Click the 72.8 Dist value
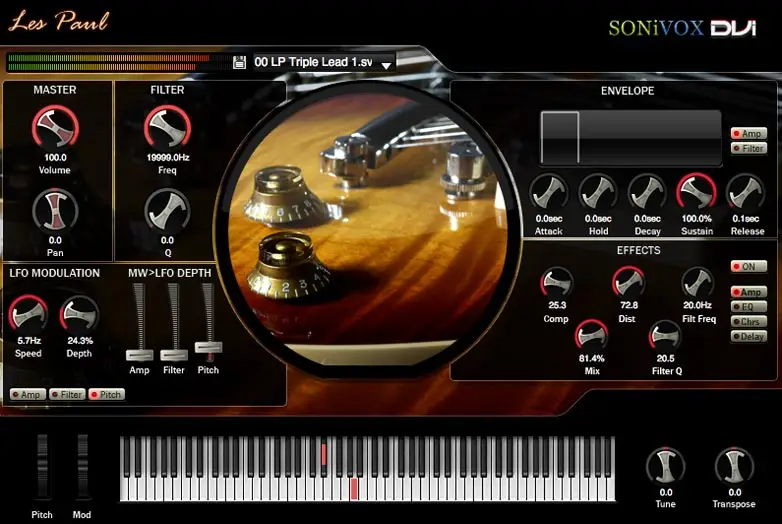This screenshot has width=782, height=524. pyautogui.click(x=629, y=305)
